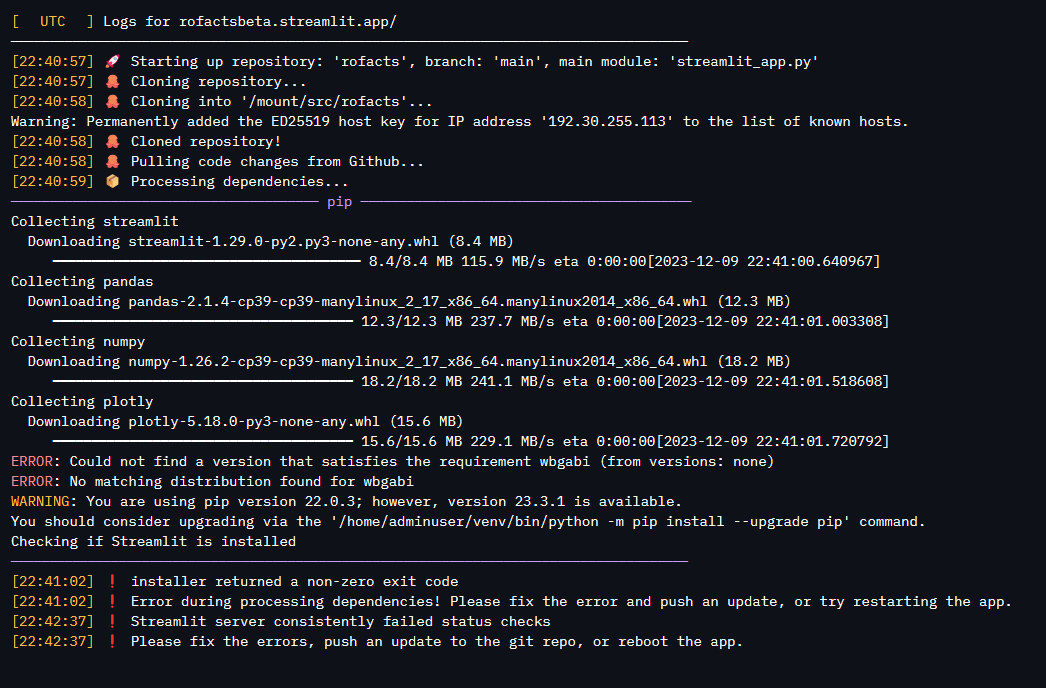Click the rocket icon on the startup line
This screenshot has width=1046, height=688.
tap(112, 62)
